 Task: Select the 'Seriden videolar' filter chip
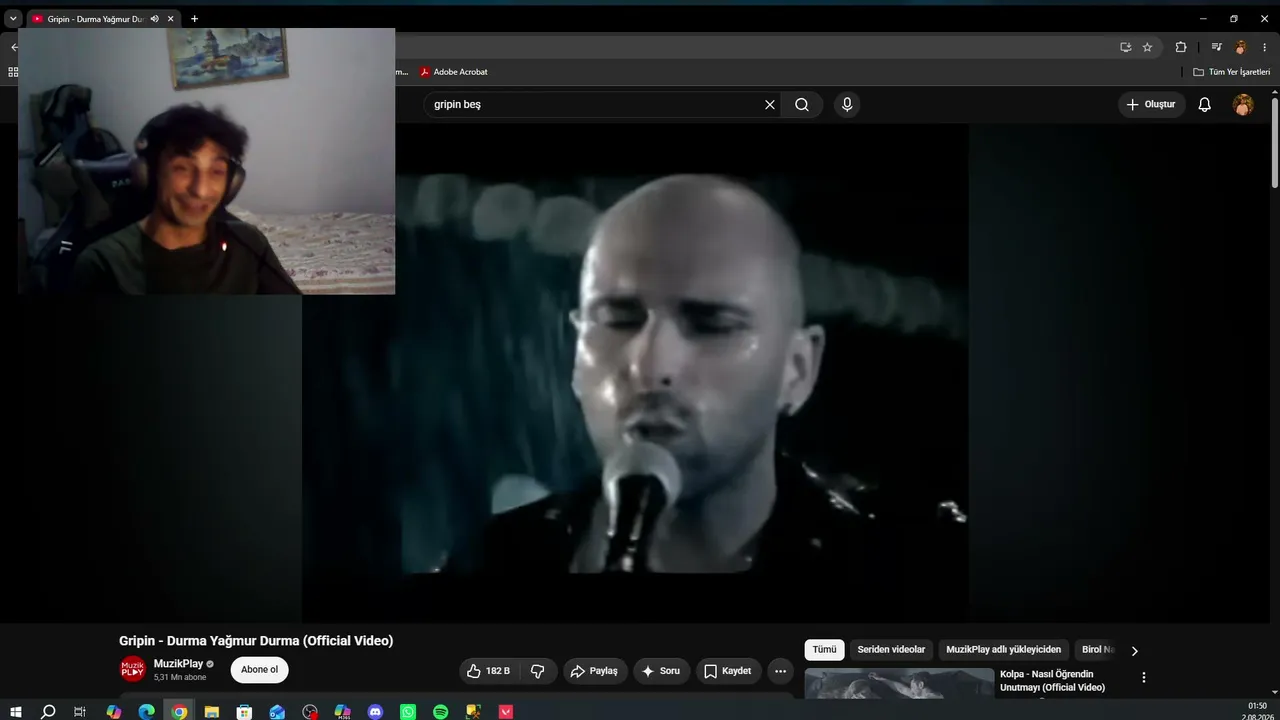click(891, 650)
